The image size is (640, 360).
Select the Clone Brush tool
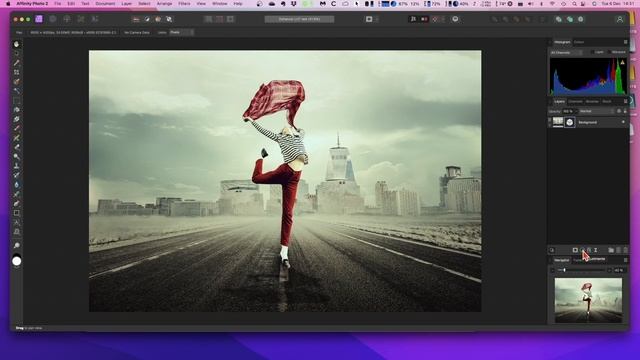click(x=16, y=166)
